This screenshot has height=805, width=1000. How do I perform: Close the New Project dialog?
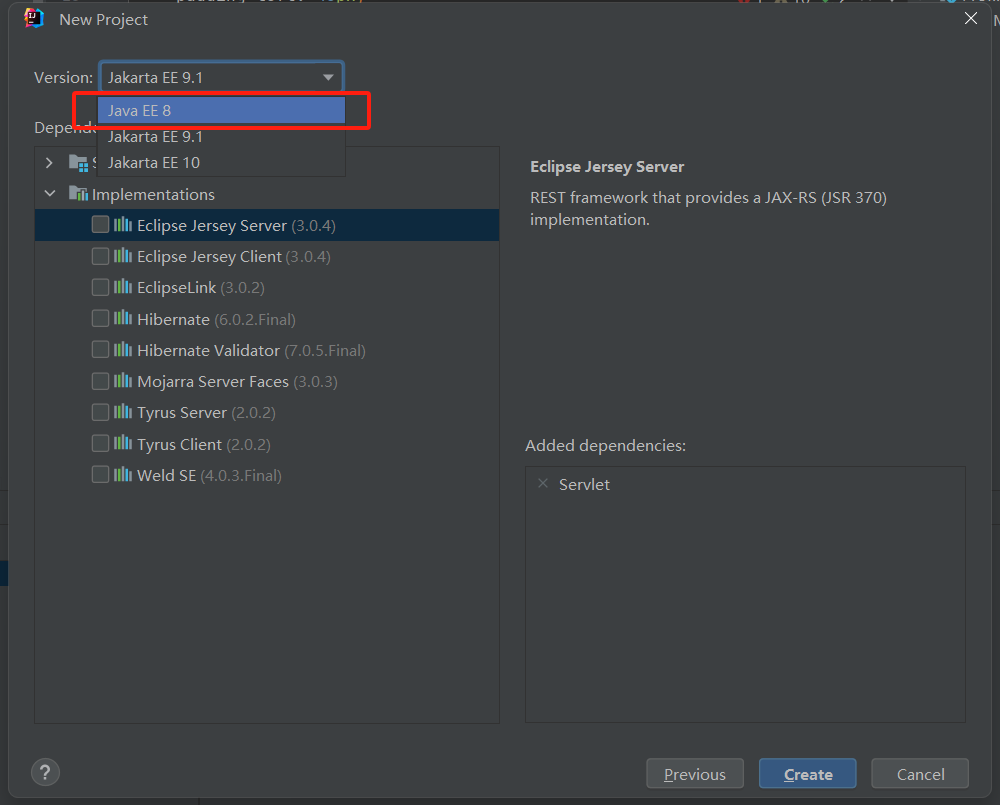point(971,18)
